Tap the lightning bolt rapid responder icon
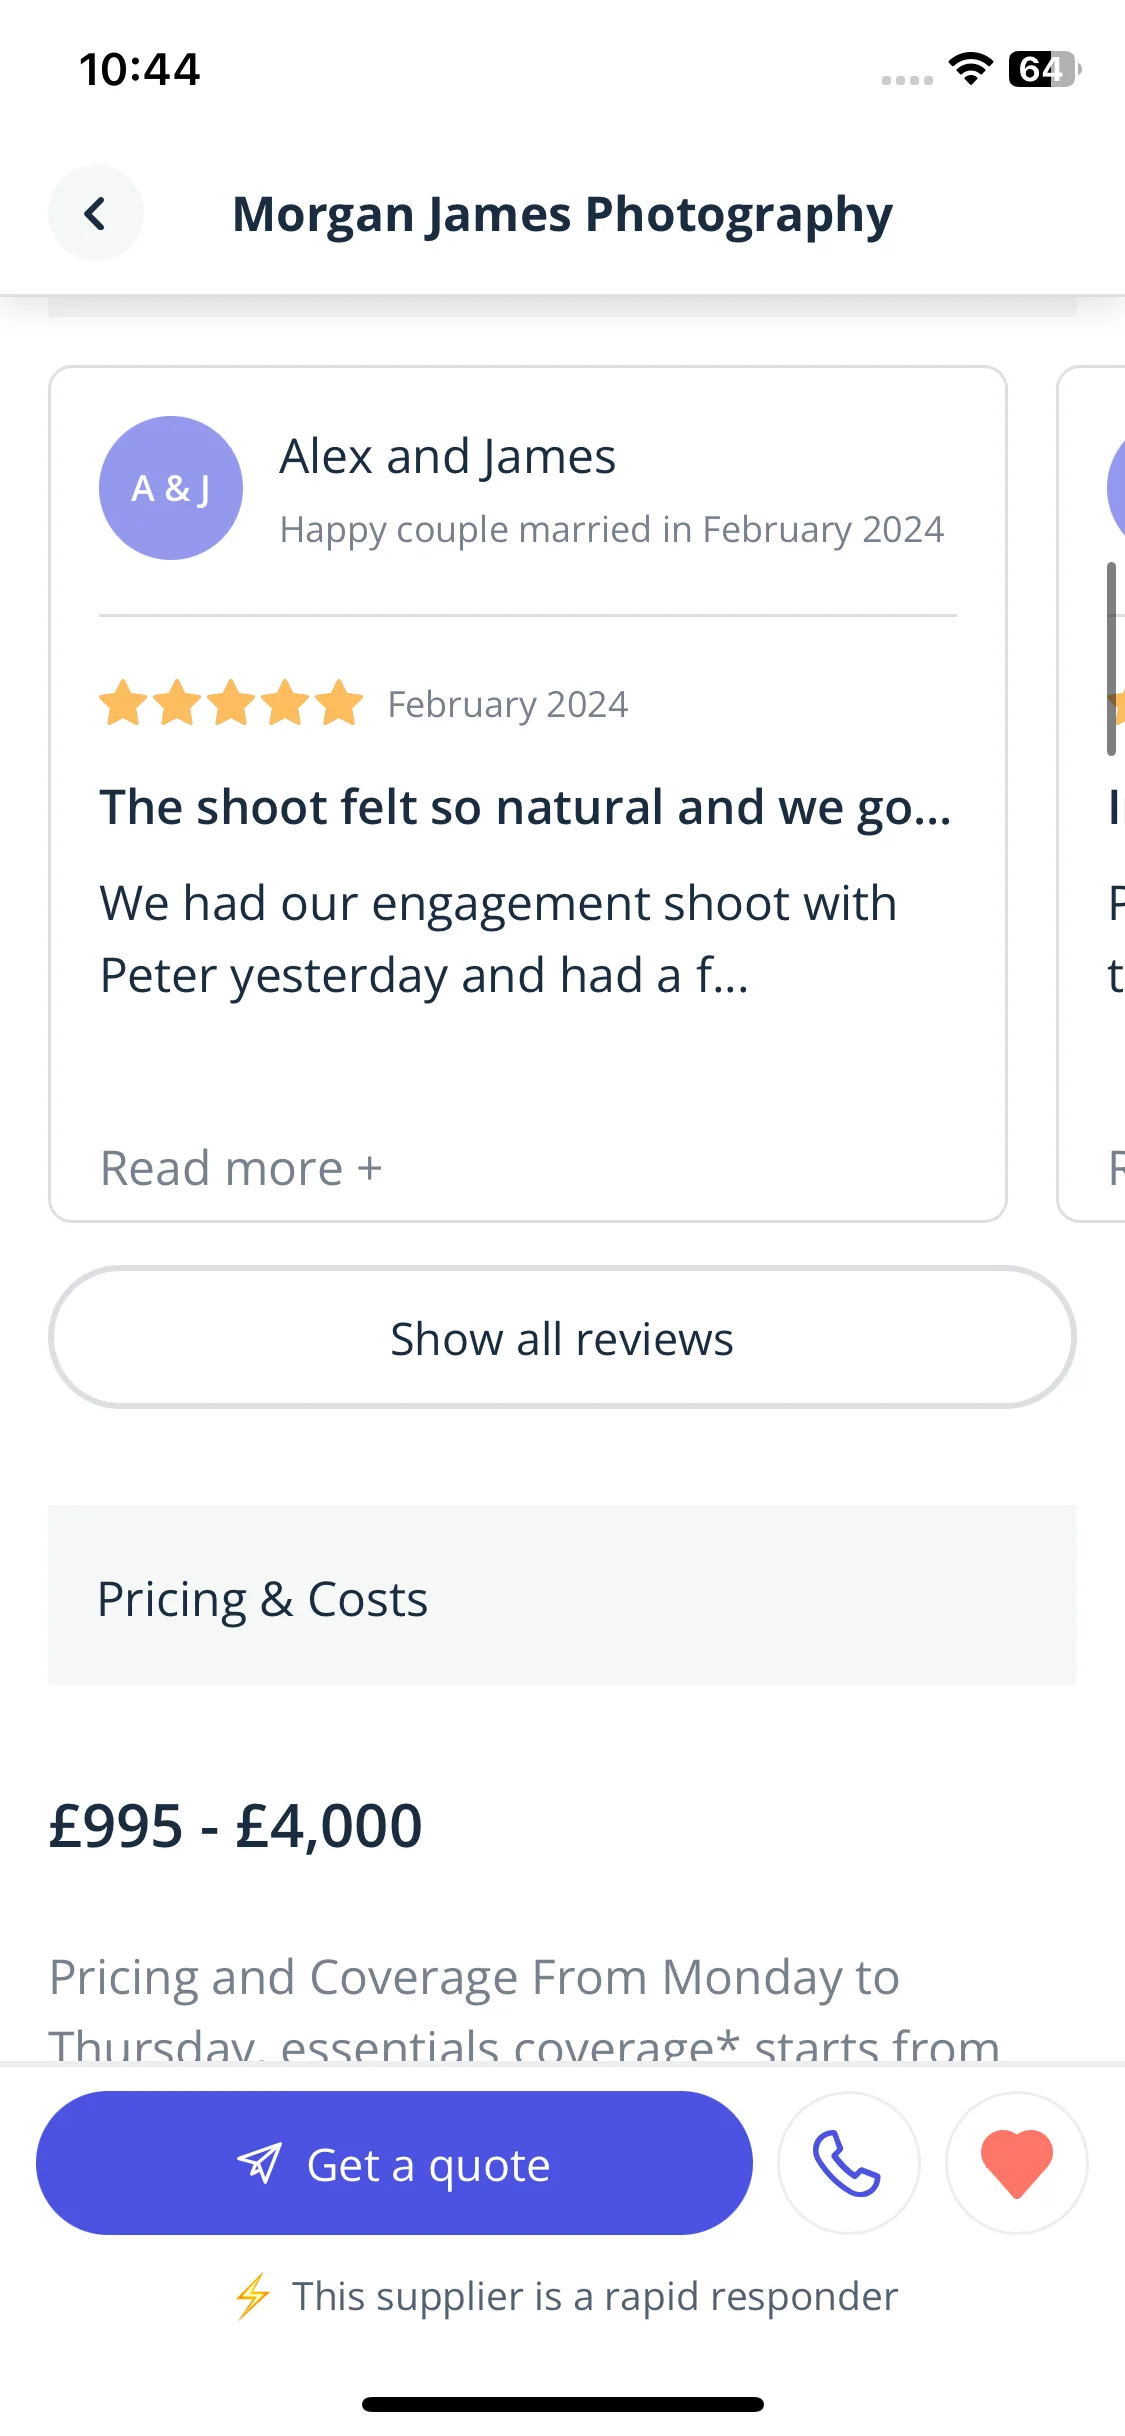The height and width of the screenshot is (2436, 1125). pos(252,2296)
